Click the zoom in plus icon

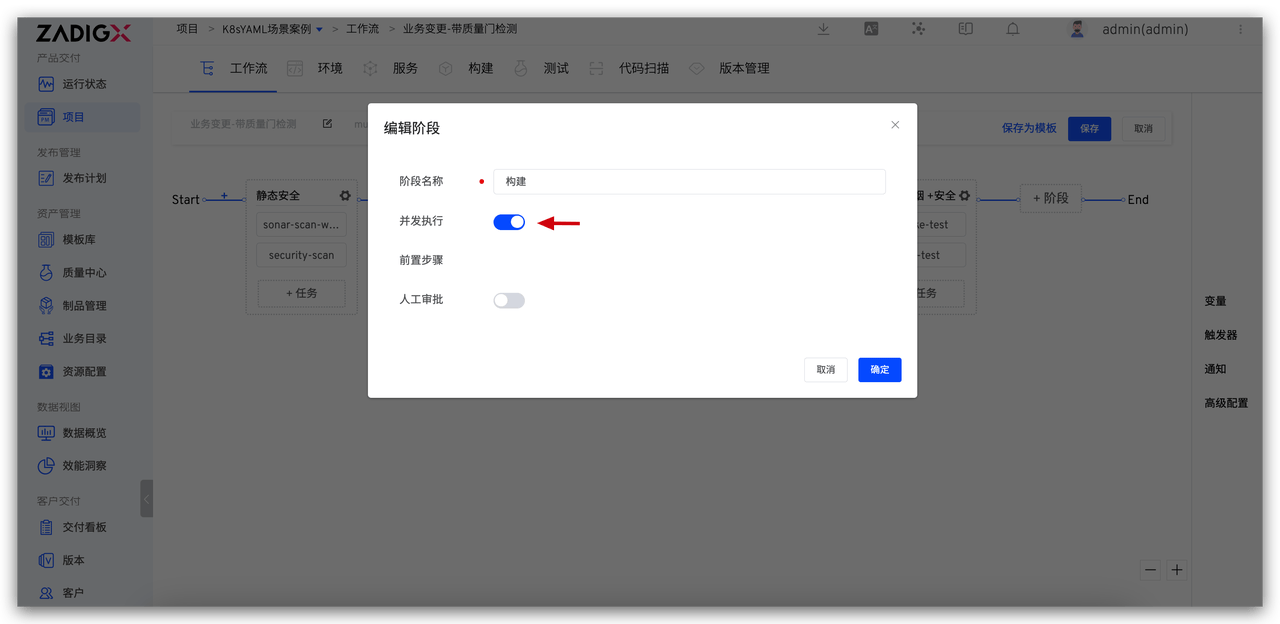pyautogui.click(x=1177, y=570)
